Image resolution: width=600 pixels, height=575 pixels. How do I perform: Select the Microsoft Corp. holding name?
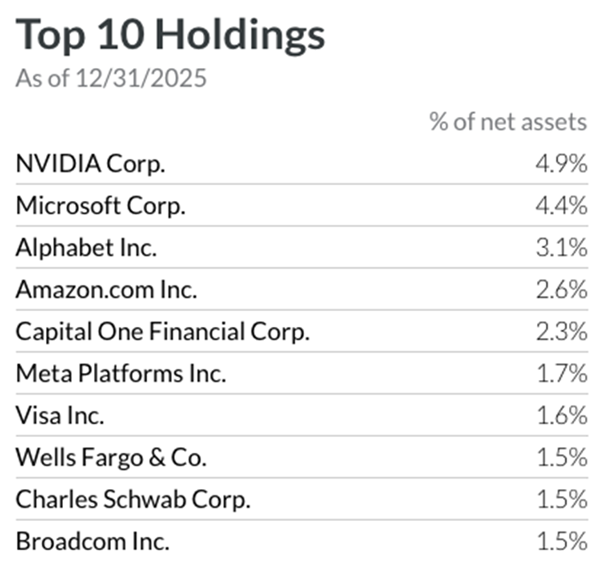(101, 207)
